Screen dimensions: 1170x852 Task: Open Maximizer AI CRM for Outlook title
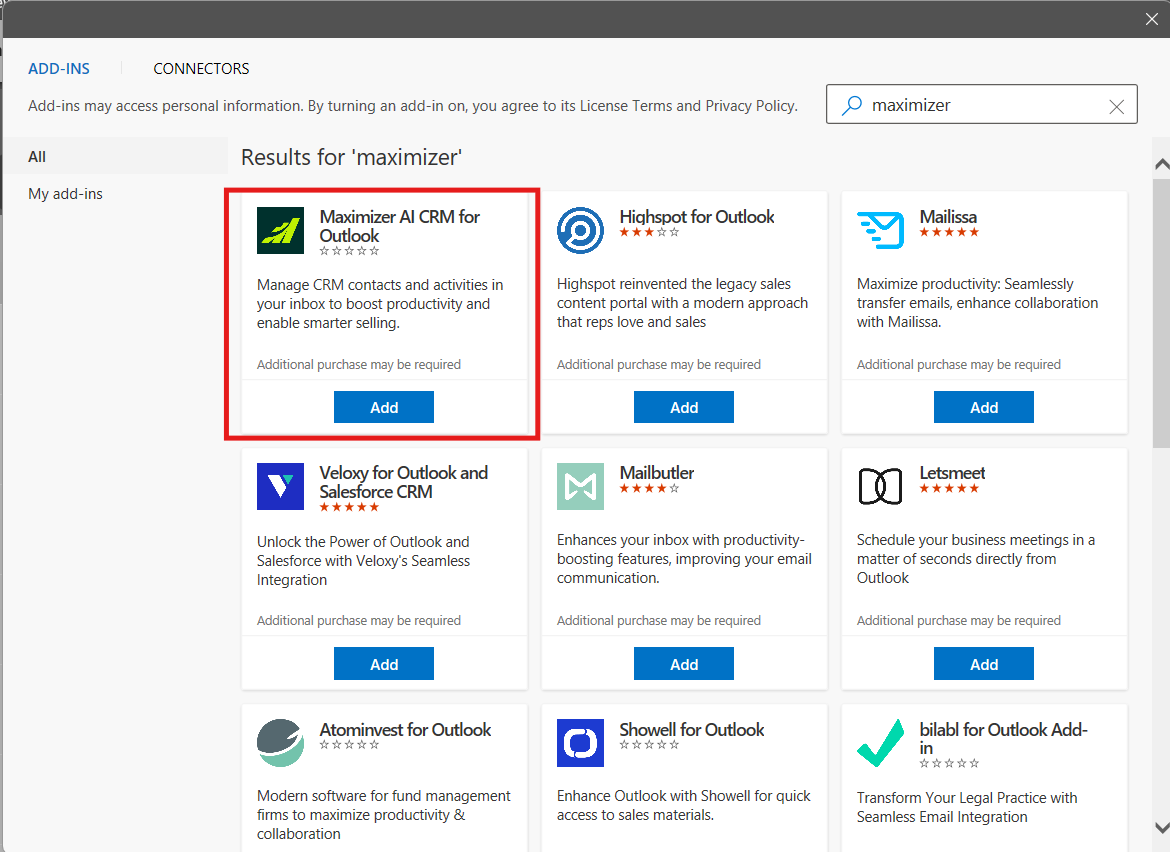400,226
